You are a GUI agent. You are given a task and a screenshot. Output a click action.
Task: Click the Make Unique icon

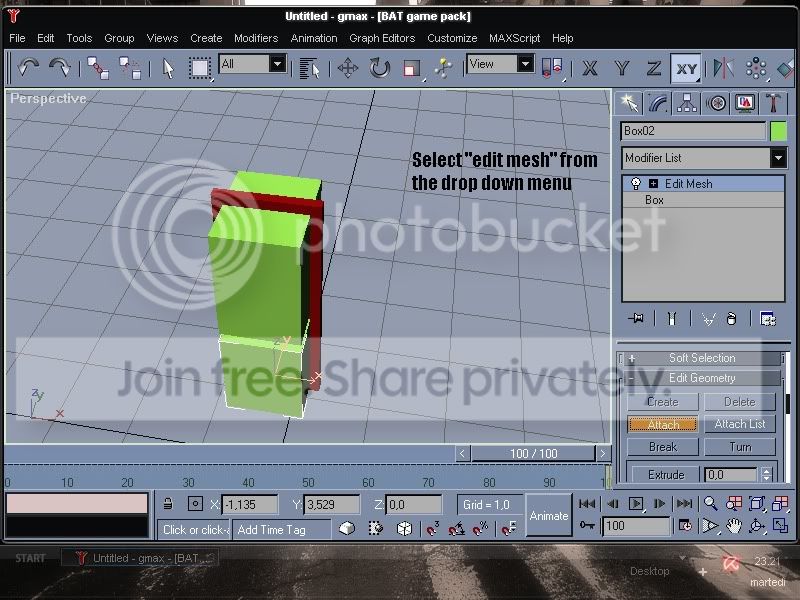coord(708,319)
